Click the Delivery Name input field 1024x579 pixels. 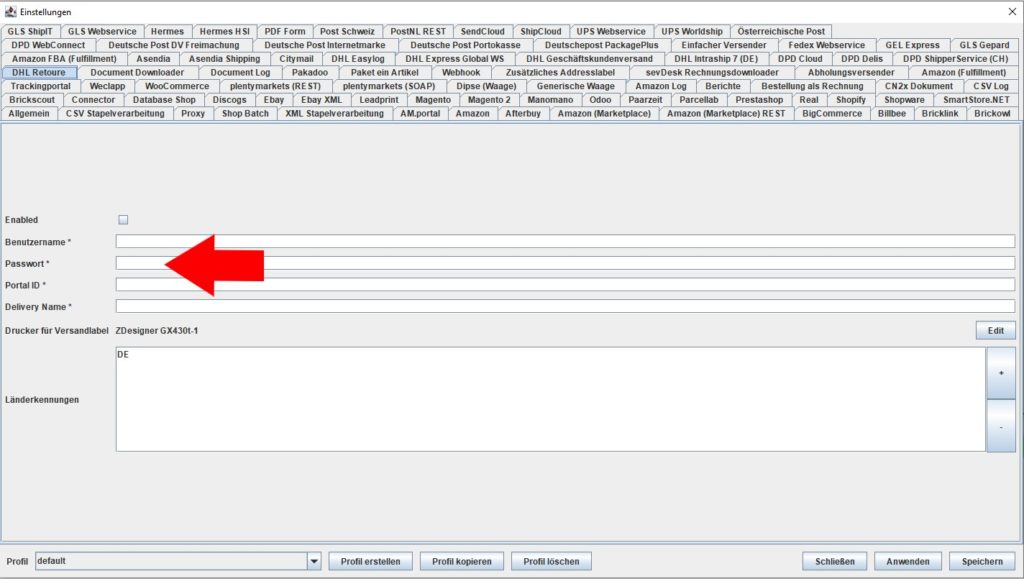pyautogui.click(x=565, y=306)
